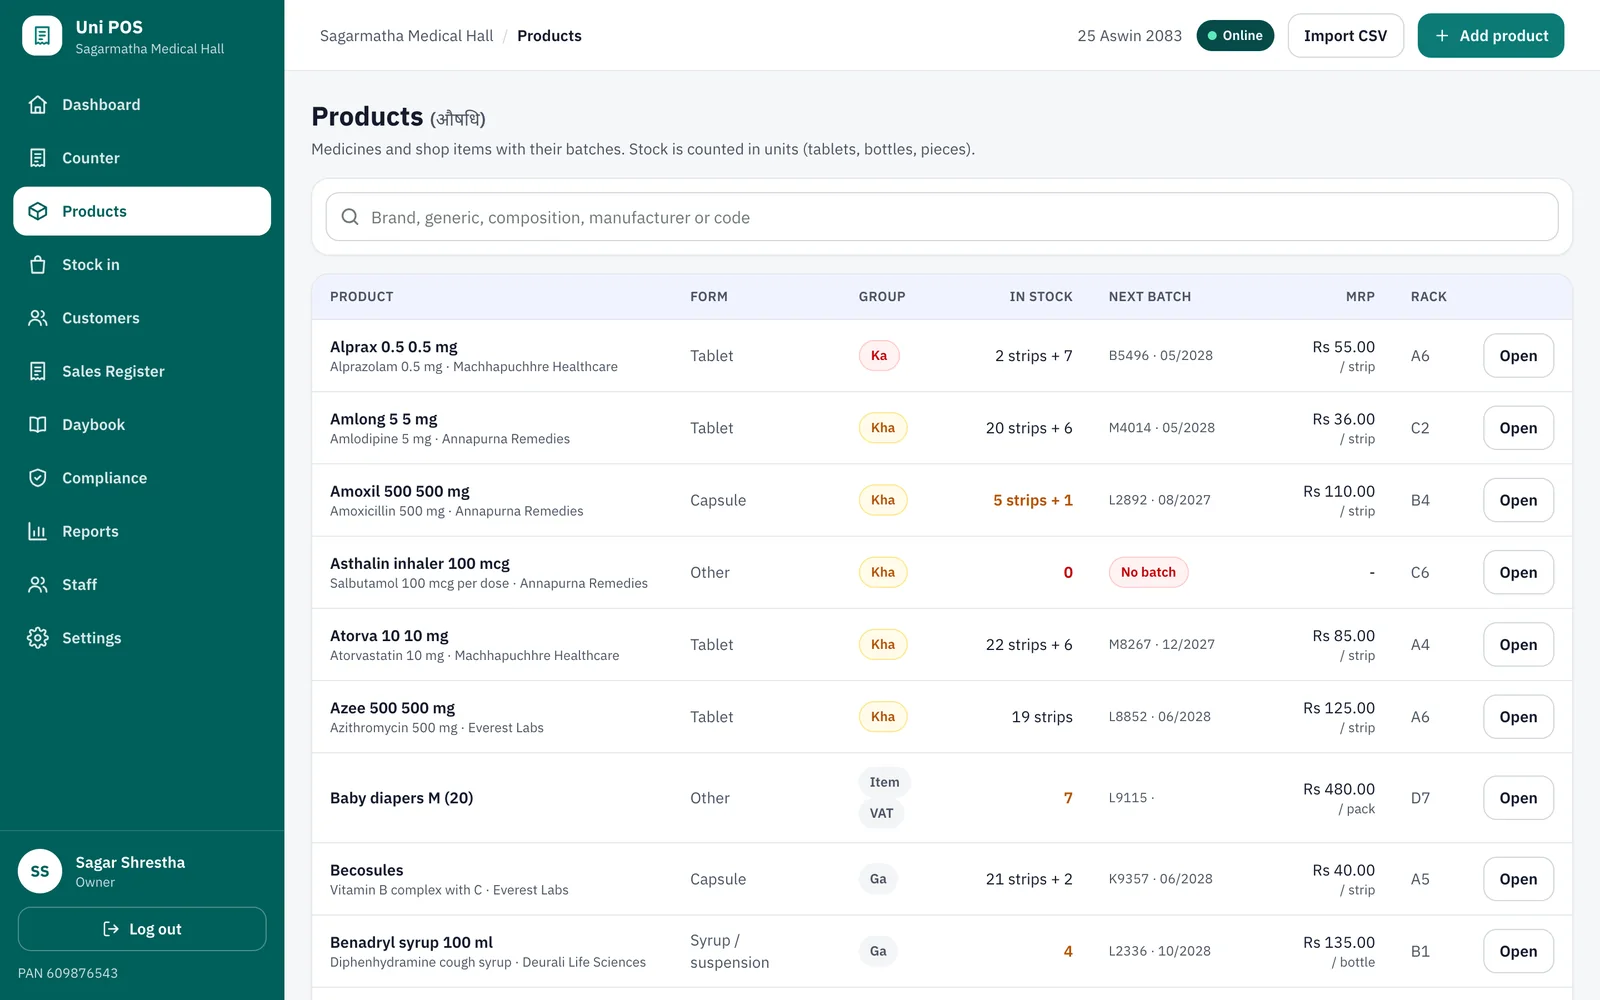Click the Compliance shield icon
The image size is (1600, 1000).
[x=38, y=478]
